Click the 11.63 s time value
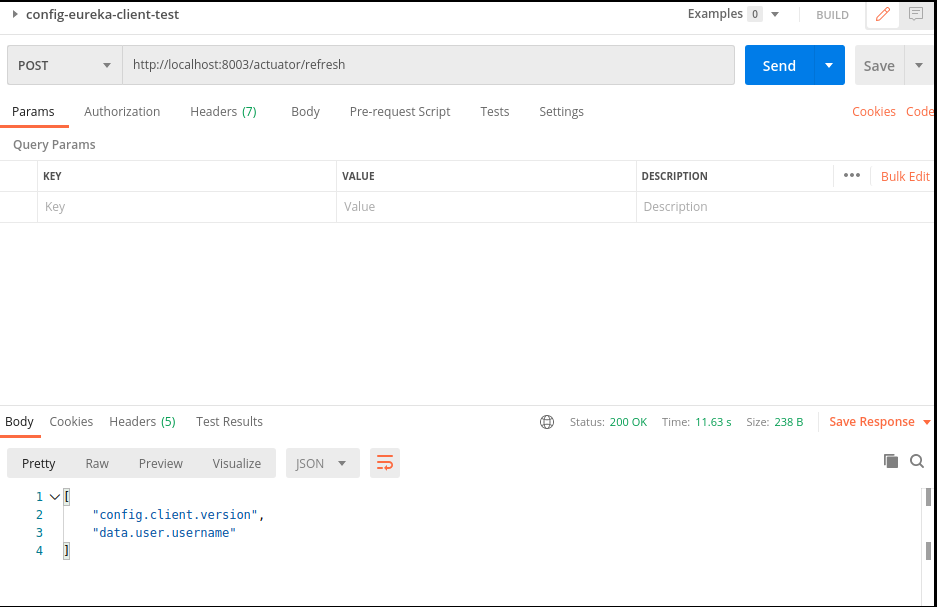The width and height of the screenshot is (937, 607). coord(714,422)
